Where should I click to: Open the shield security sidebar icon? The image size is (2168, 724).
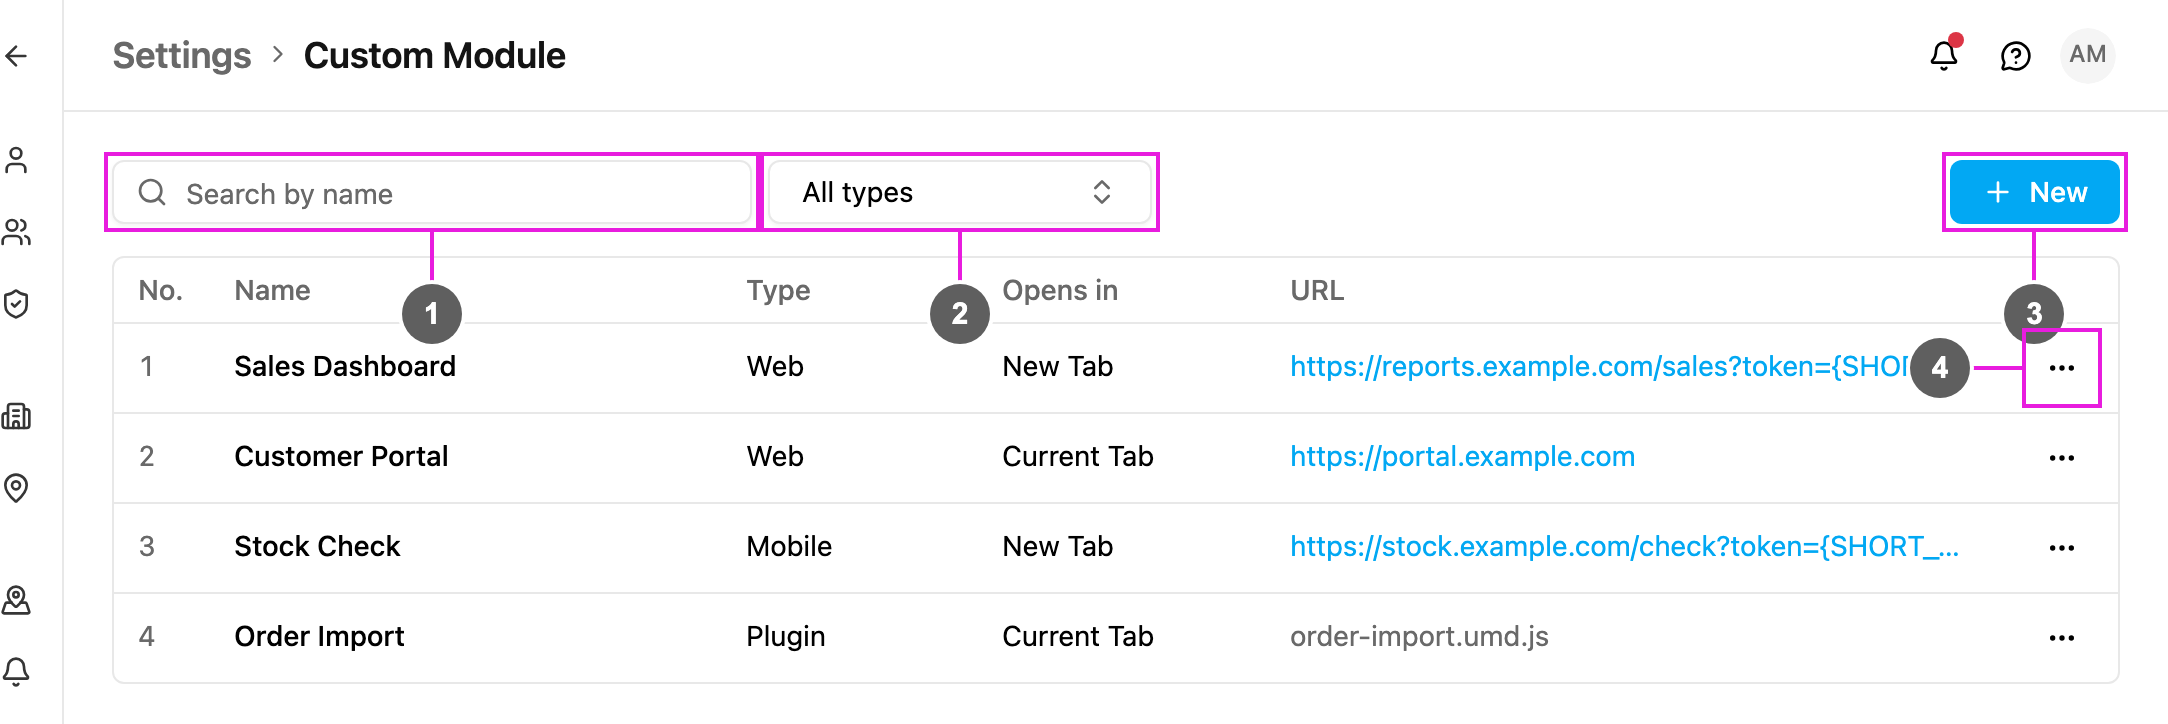click(x=17, y=304)
